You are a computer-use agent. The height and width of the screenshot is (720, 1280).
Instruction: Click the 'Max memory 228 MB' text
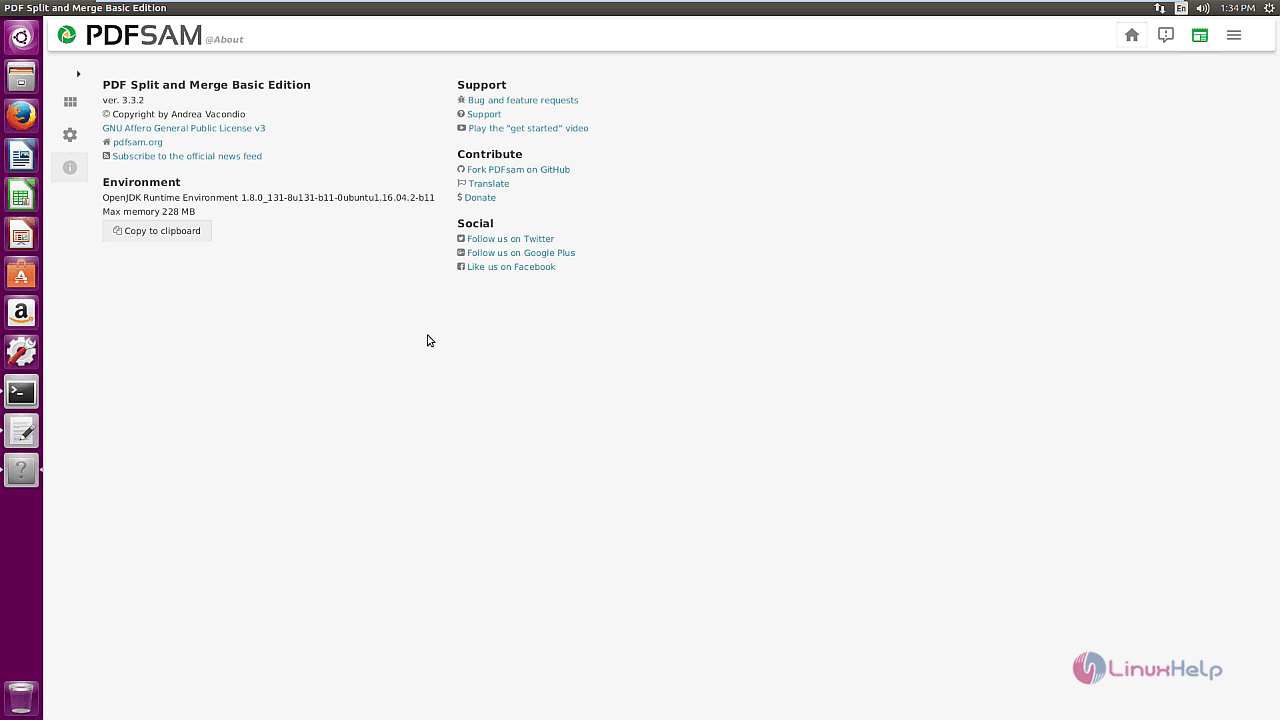149,212
